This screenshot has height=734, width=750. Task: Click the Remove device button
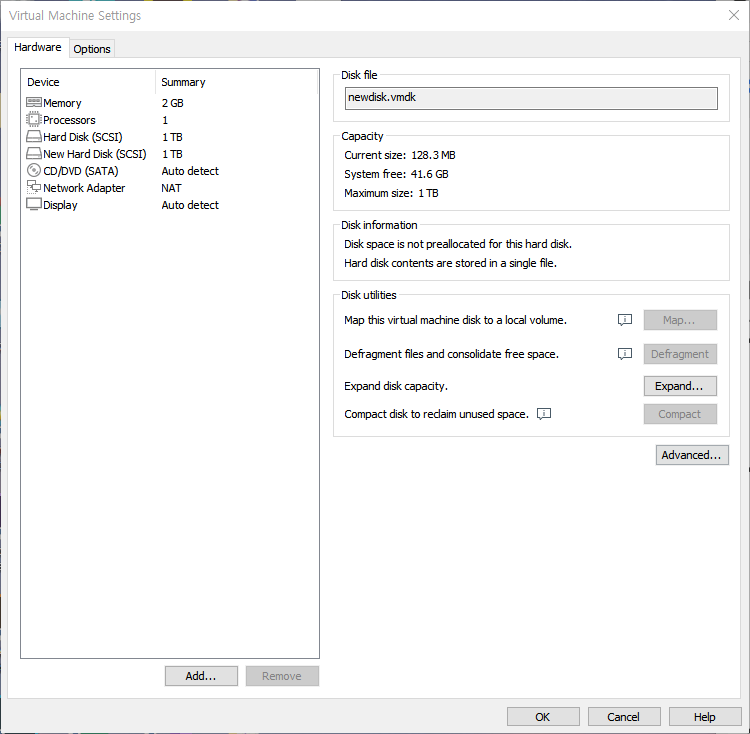click(282, 676)
